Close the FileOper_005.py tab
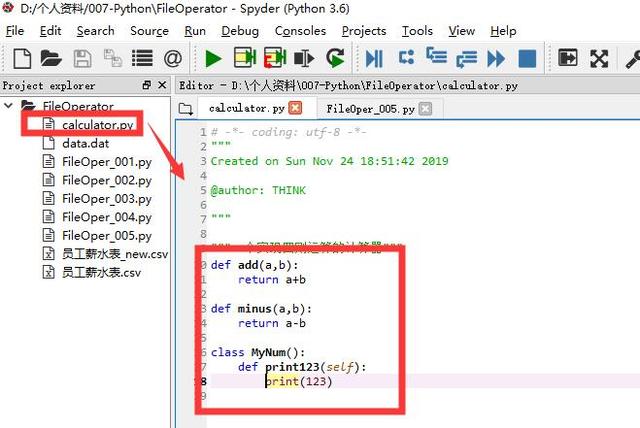Screen dimensions: 640x428 425,109
